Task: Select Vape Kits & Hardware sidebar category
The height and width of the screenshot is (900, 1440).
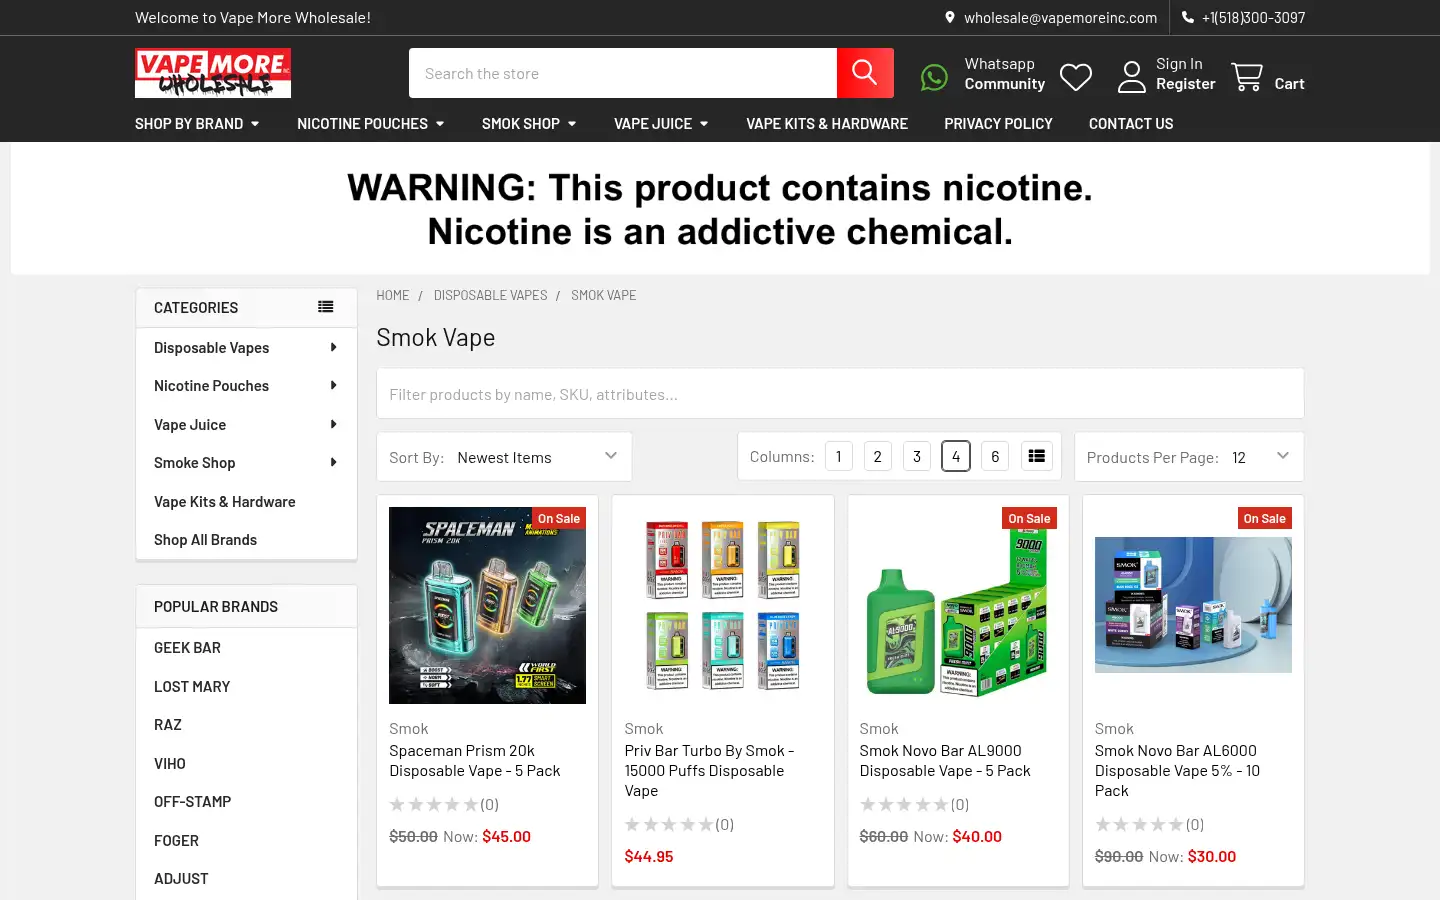Action: (x=225, y=501)
